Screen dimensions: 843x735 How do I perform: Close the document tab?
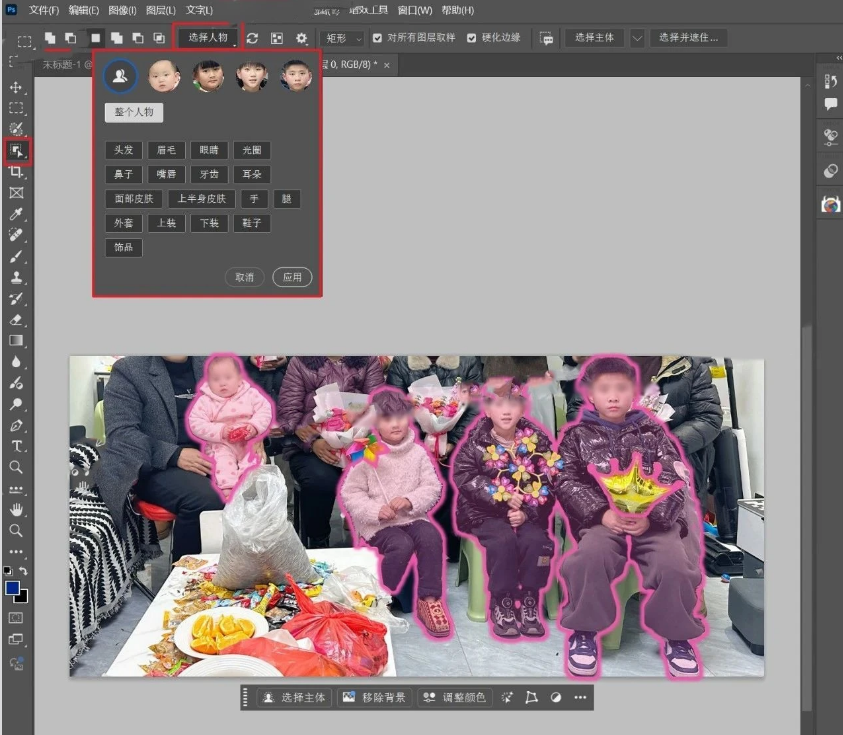(x=387, y=65)
